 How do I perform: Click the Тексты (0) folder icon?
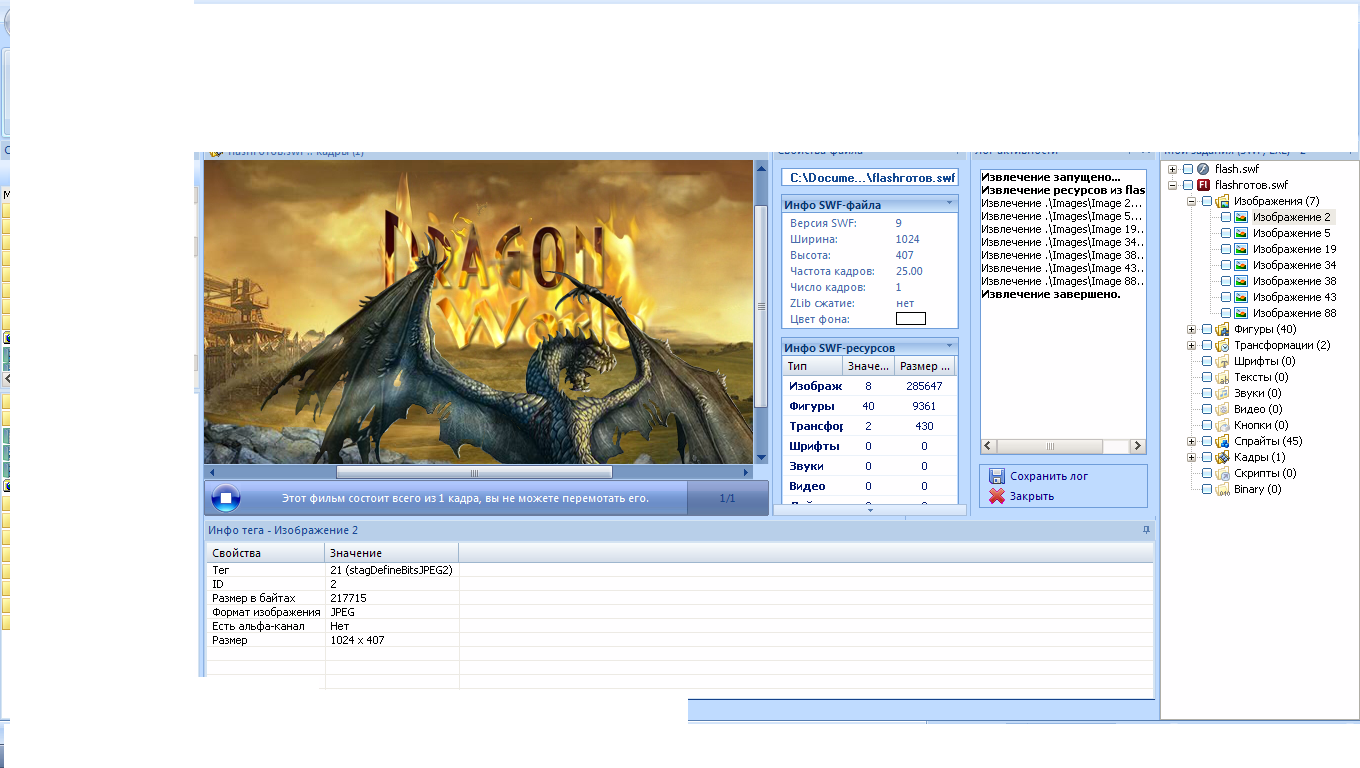pyautogui.click(x=1223, y=377)
